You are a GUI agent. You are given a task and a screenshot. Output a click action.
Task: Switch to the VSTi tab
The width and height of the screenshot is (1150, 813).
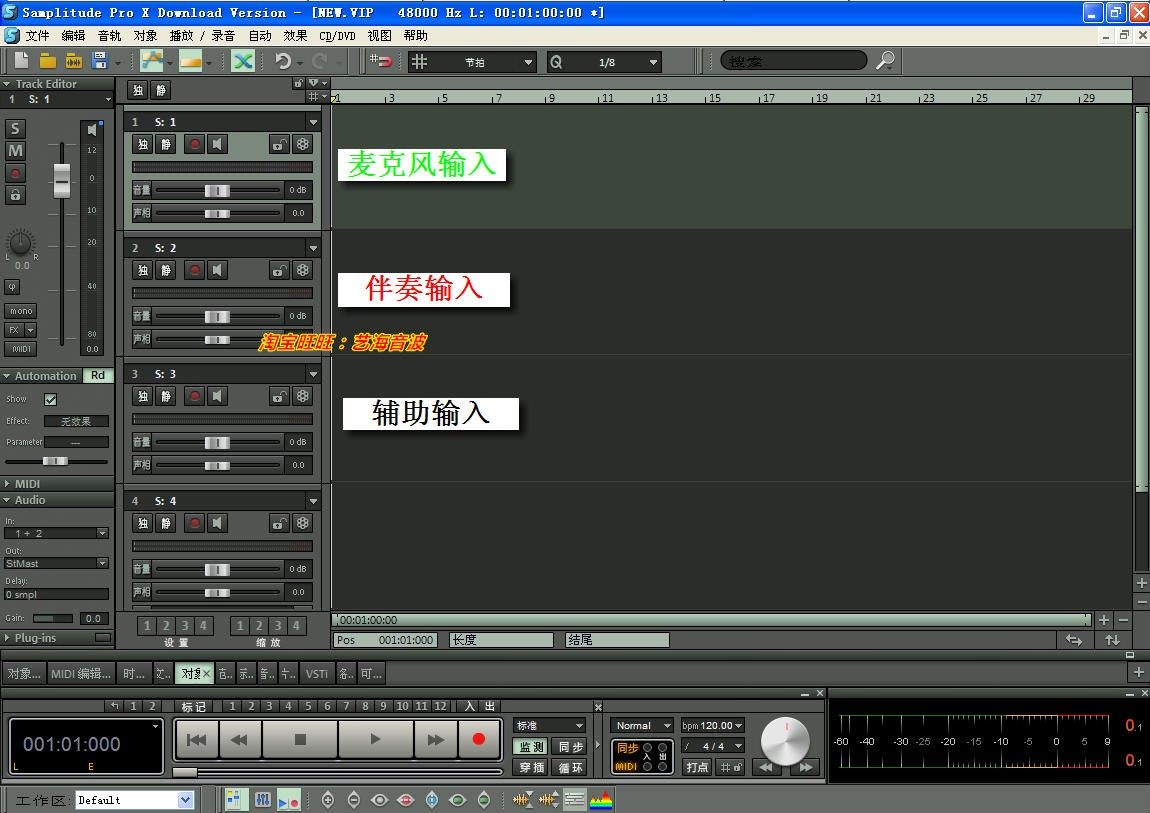pos(317,674)
